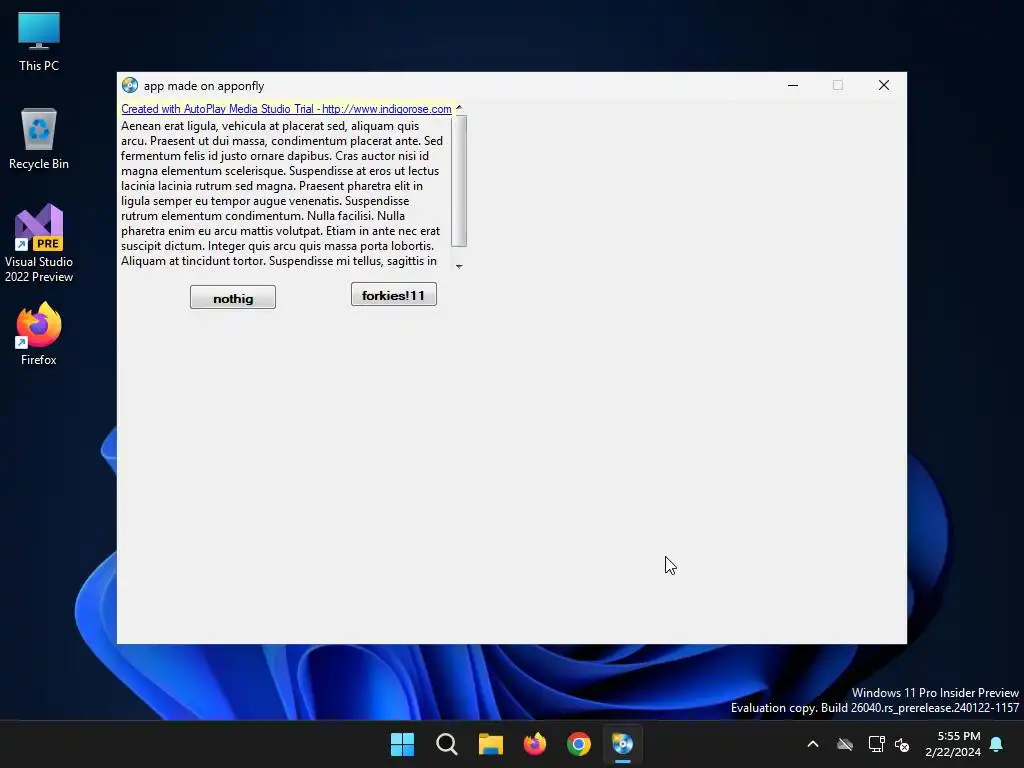This screenshot has height=768, width=1024.
Task: Click the running AutoPlay app taskbar icon
Action: click(x=623, y=744)
